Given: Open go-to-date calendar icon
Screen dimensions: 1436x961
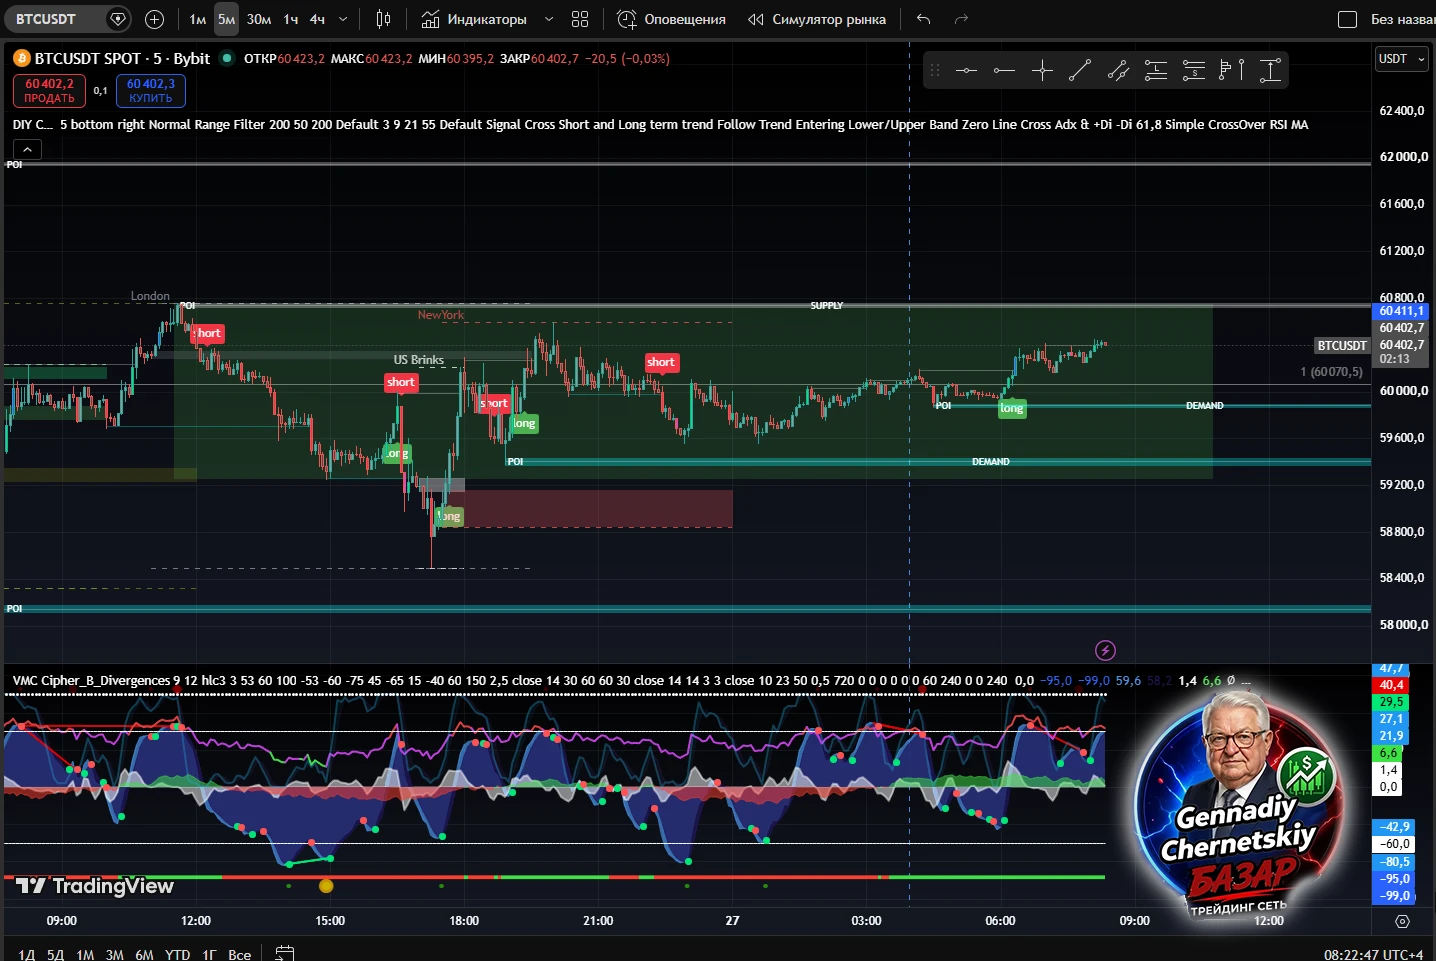Looking at the screenshot, I should (x=285, y=954).
